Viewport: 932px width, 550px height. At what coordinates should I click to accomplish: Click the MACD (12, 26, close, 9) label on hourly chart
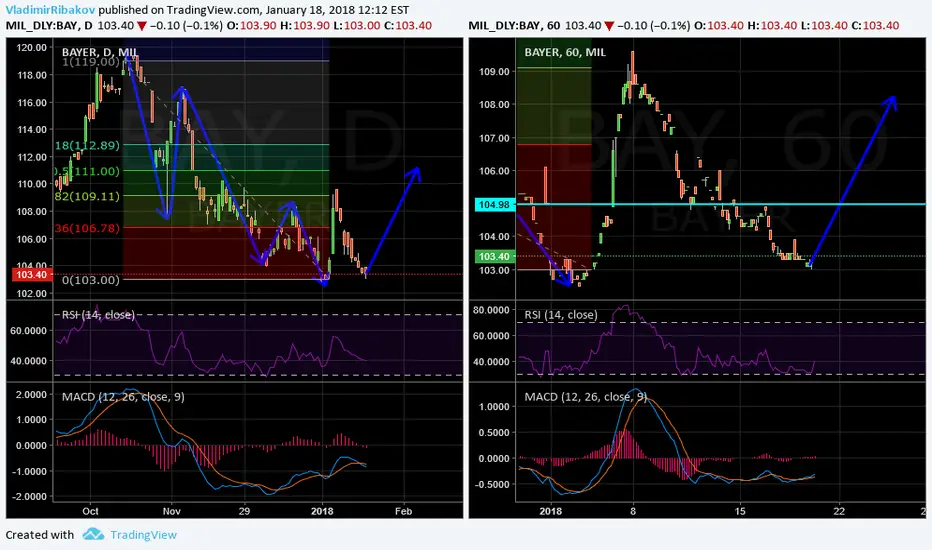click(585, 397)
